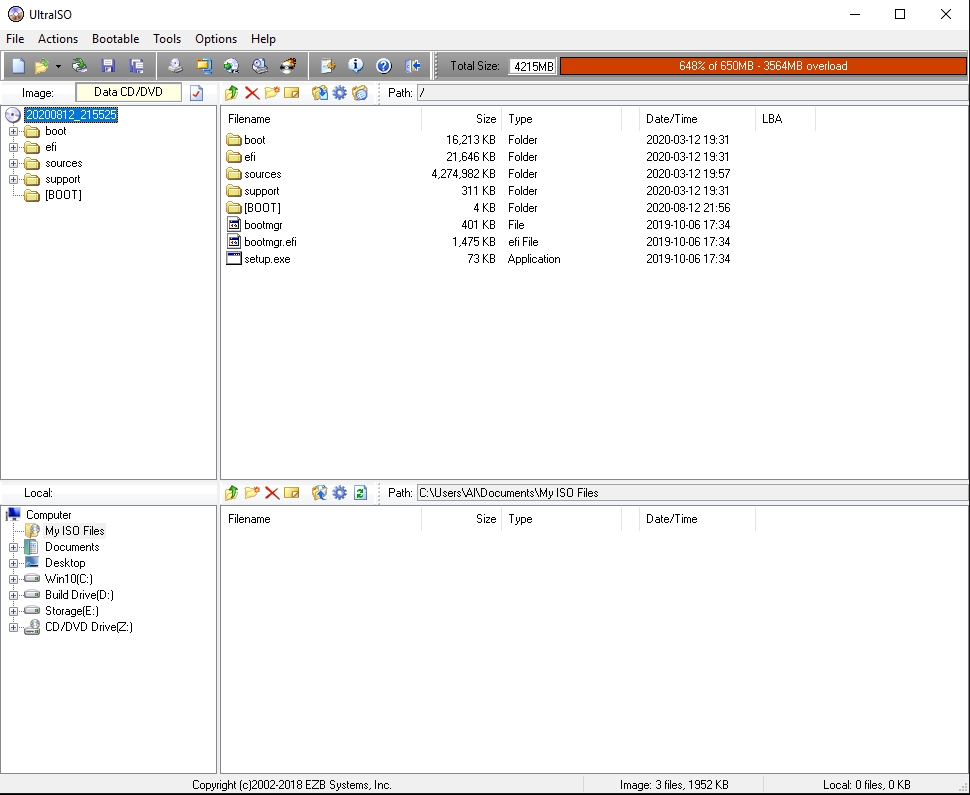Viewport: 970px width, 795px height.
Task: Sort image files by Date/Time column header
Action: (x=697, y=119)
